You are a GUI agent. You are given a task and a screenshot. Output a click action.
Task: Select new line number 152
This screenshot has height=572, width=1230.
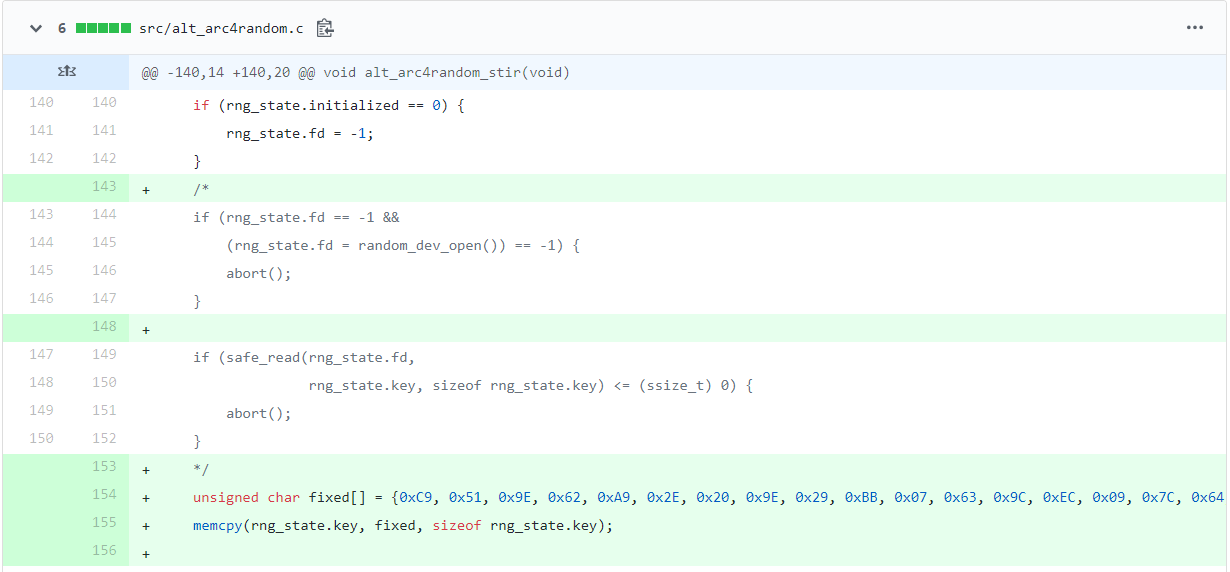point(104,438)
